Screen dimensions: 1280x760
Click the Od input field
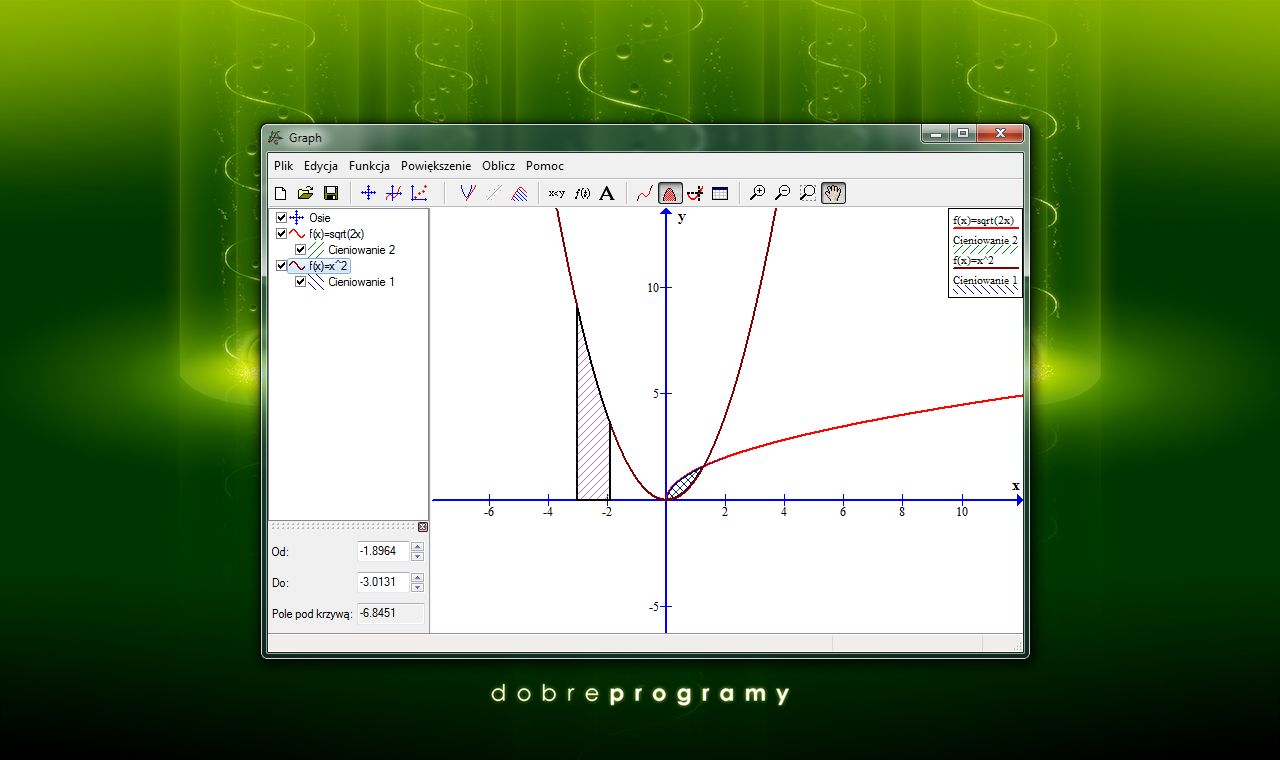pyautogui.click(x=383, y=551)
